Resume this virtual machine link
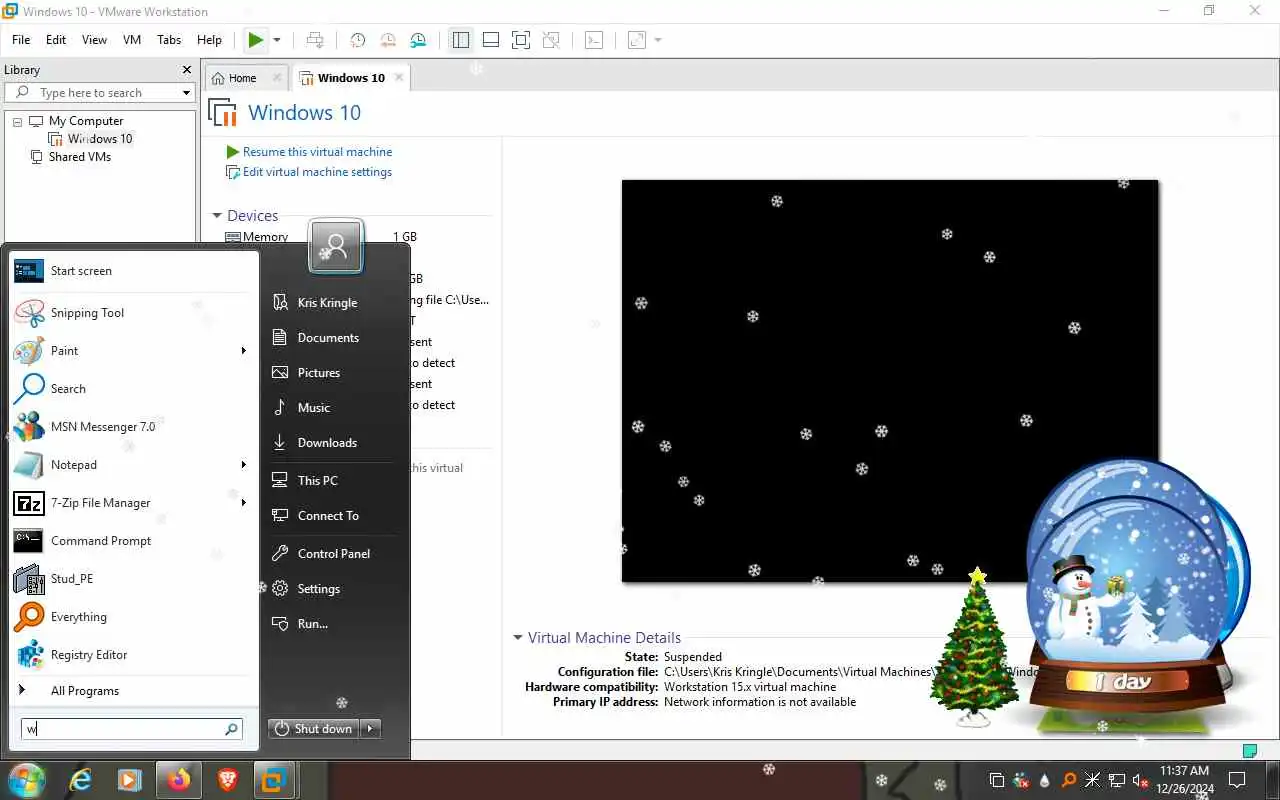This screenshot has width=1280, height=800. 317,152
